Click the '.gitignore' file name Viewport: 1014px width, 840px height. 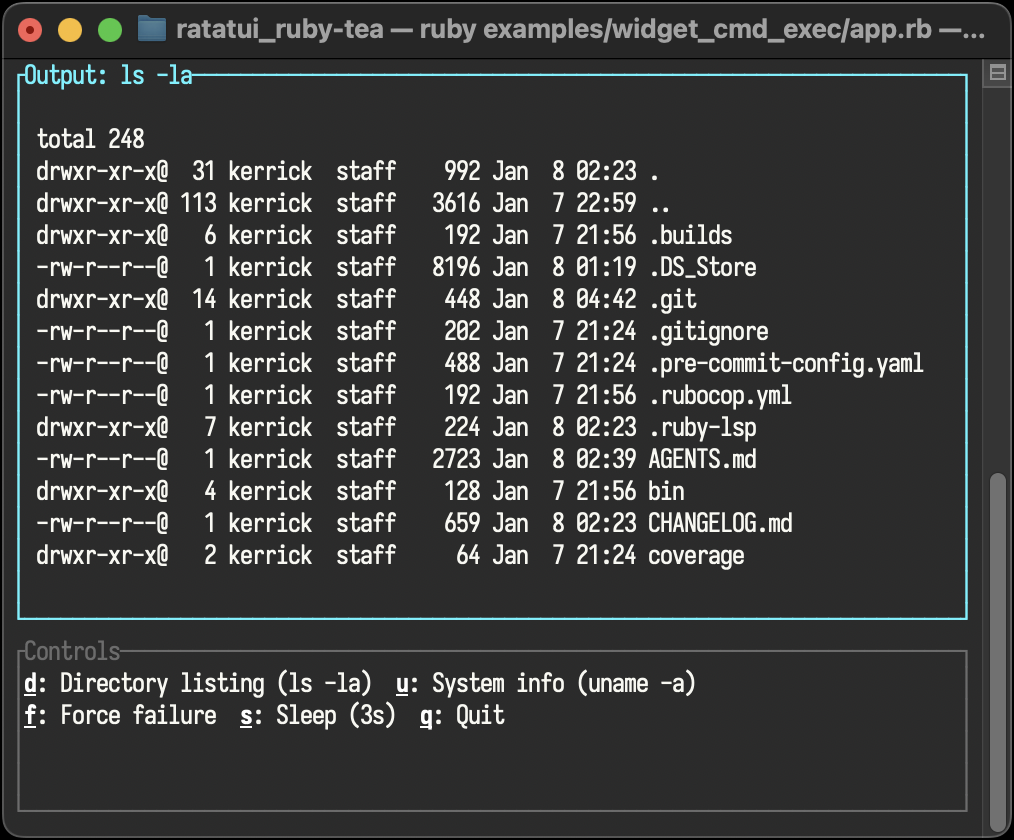(709, 331)
